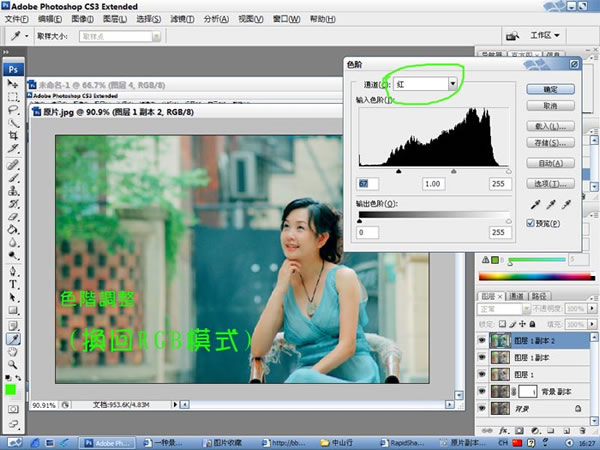The height and width of the screenshot is (450, 600).
Task: Select the Type tool
Action: pos(14,283)
